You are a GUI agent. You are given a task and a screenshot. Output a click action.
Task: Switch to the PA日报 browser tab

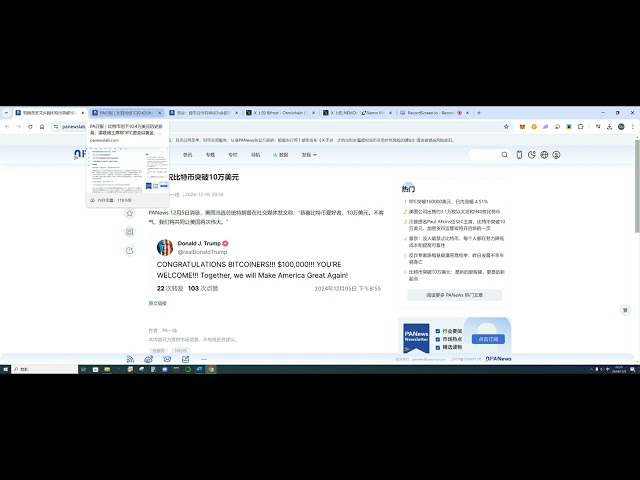tap(126, 113)
